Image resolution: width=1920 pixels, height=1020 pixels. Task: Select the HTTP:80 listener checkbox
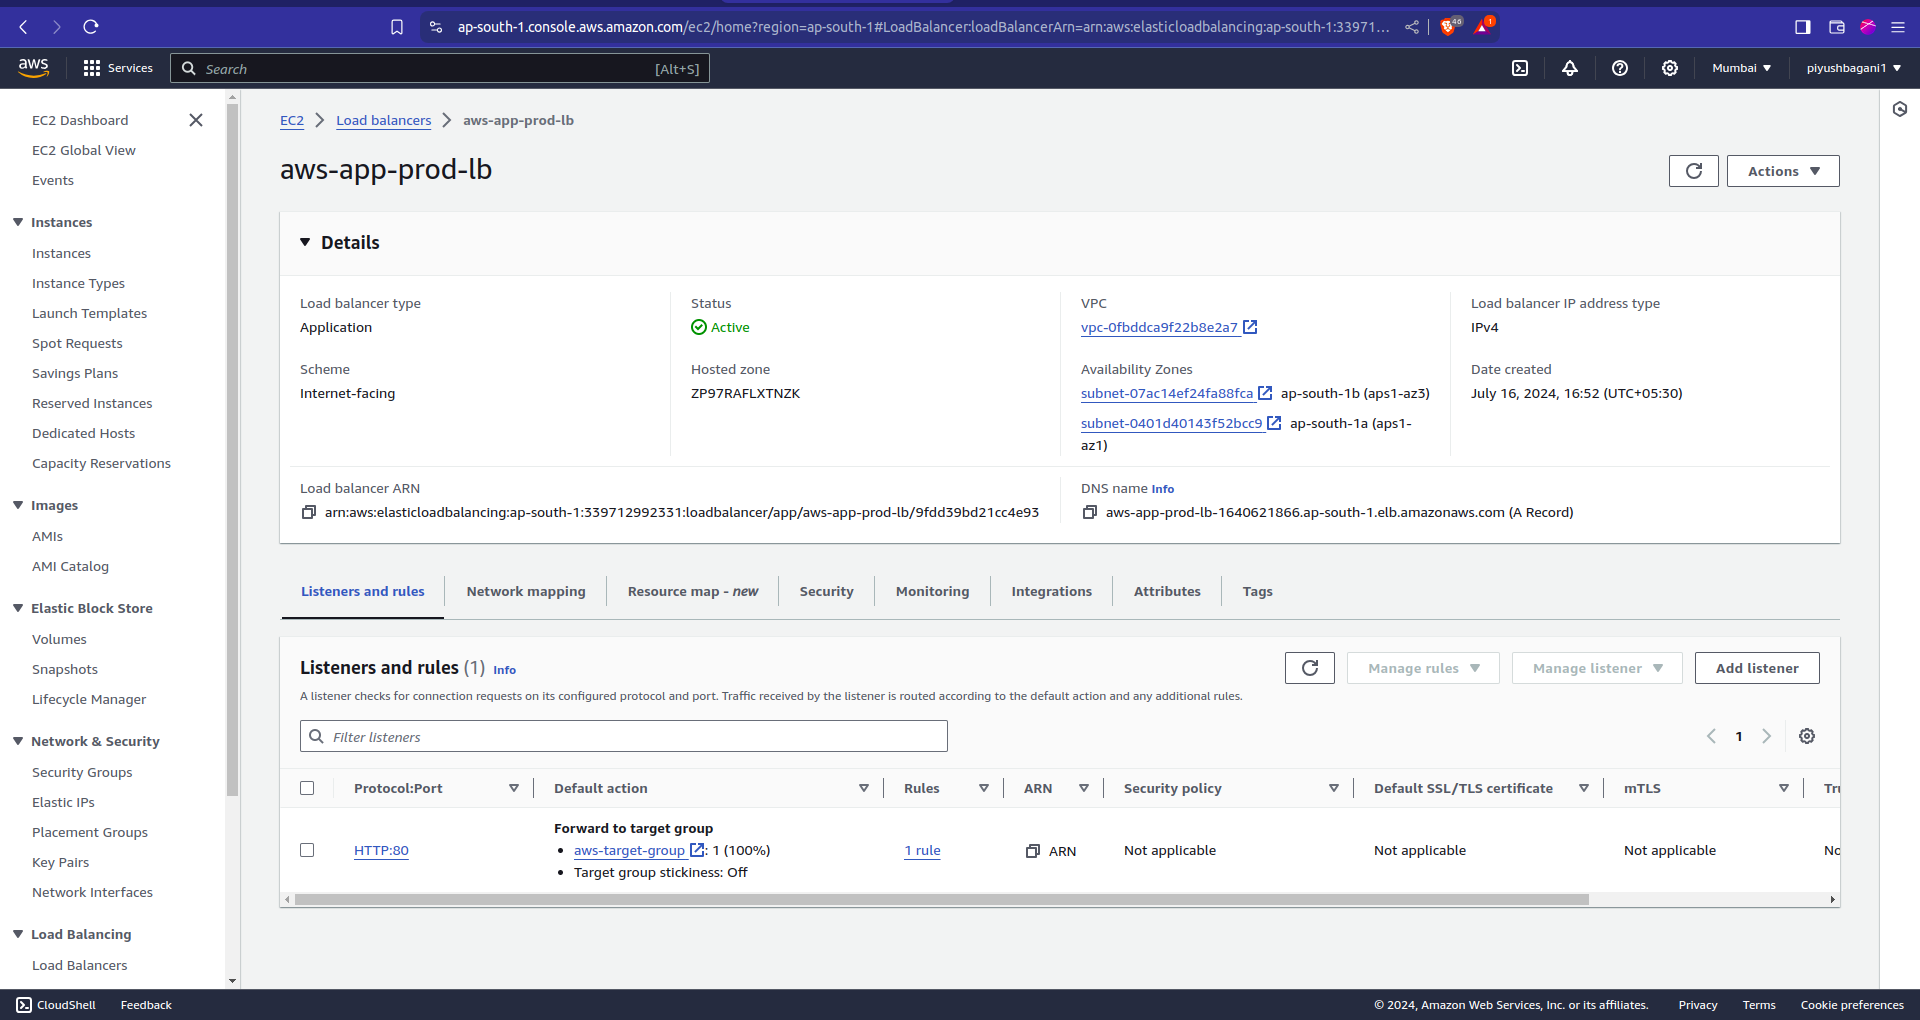(307, 850)
